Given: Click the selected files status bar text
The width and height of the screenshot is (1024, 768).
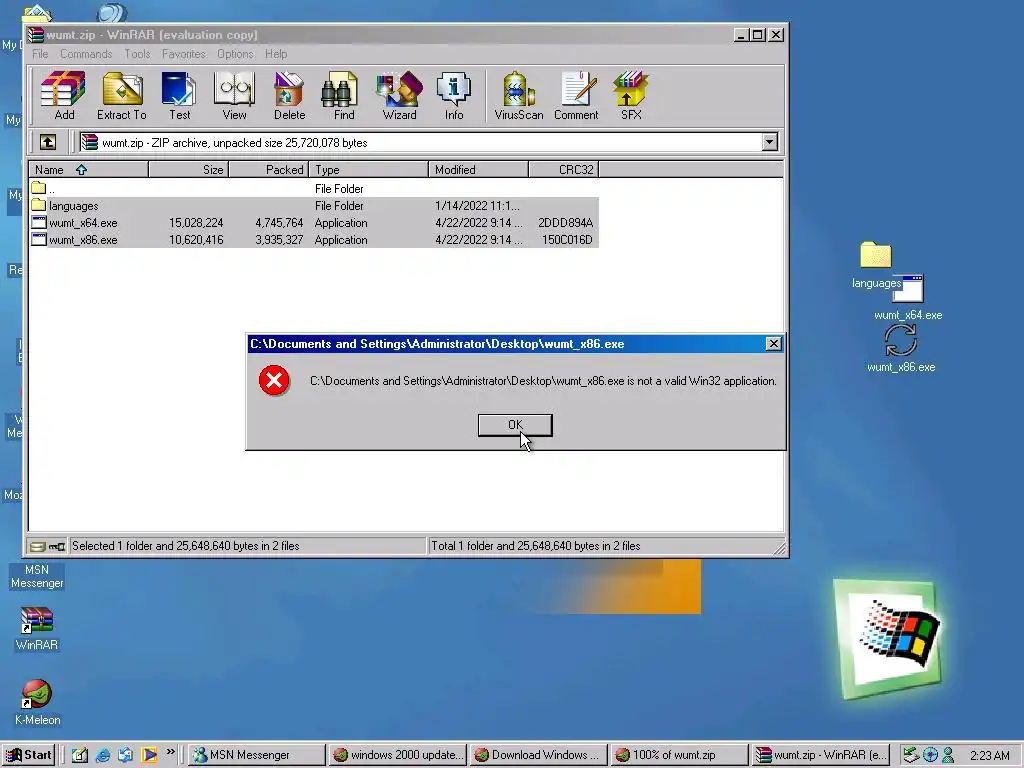Looking at the screenshot, I should point(185,546).
